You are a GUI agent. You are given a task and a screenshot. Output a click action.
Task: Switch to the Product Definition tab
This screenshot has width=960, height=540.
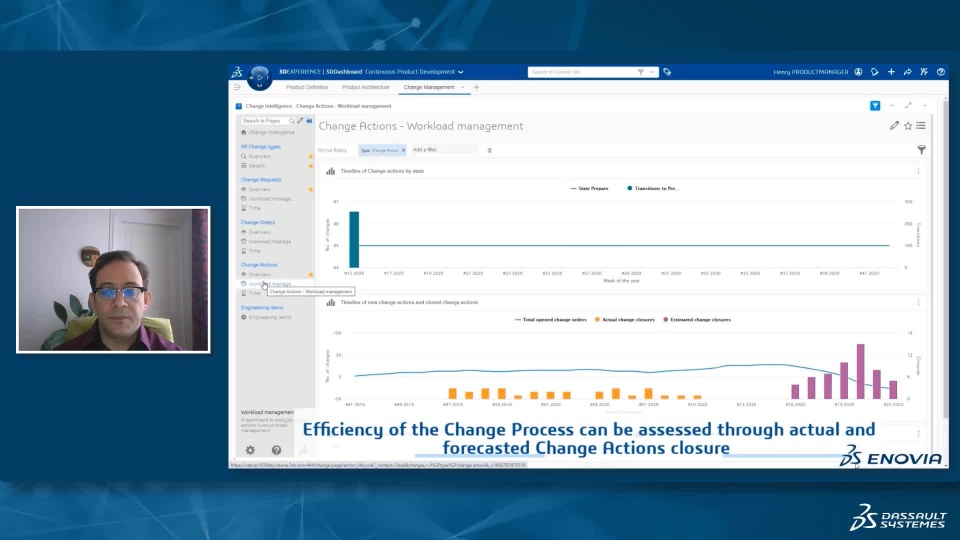(307, 88)
